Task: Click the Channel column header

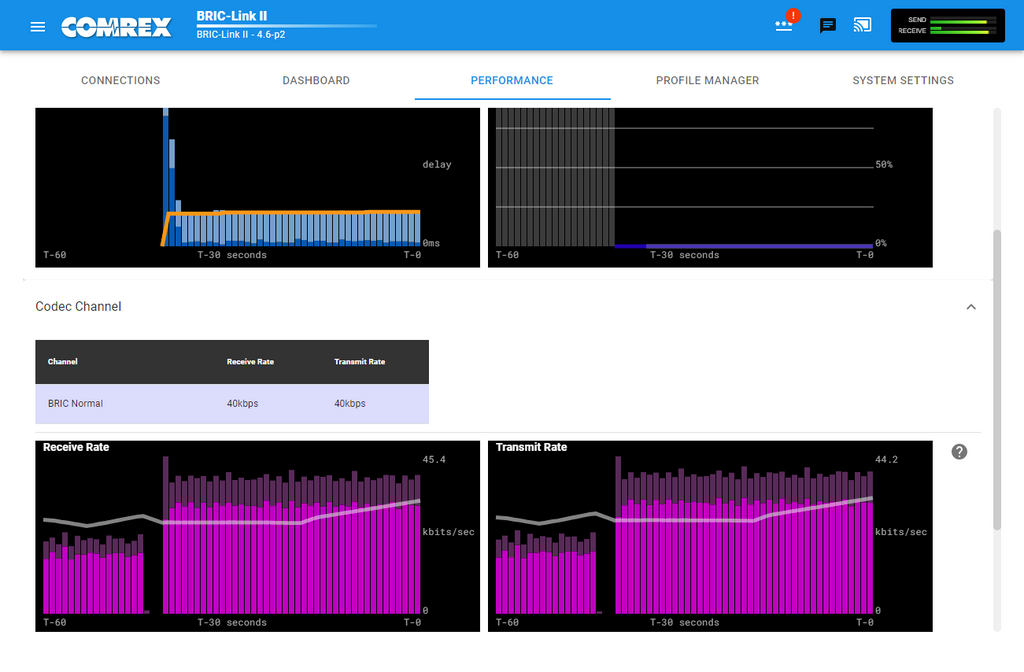Action: pyautogui.click(x=63, y=362)
